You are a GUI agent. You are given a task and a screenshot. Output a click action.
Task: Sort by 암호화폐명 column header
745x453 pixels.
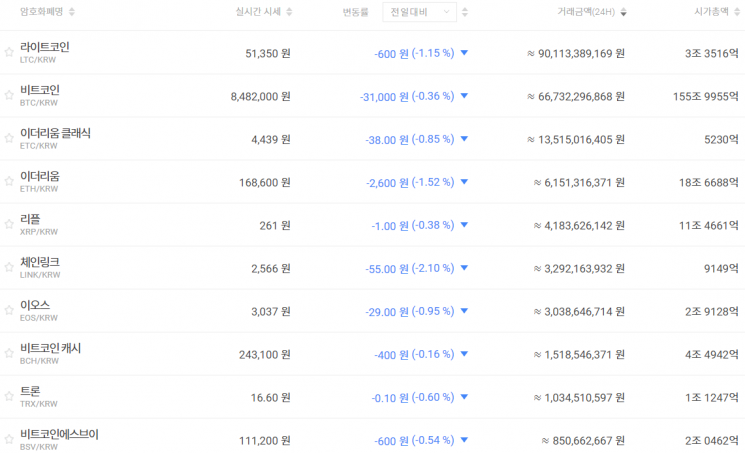48,12
